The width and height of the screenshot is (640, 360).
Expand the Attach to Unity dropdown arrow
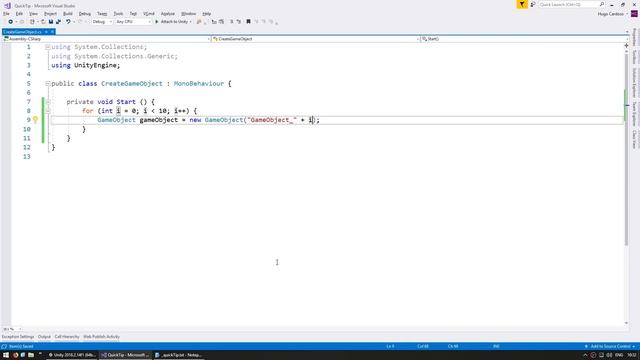tap(191, 22)
